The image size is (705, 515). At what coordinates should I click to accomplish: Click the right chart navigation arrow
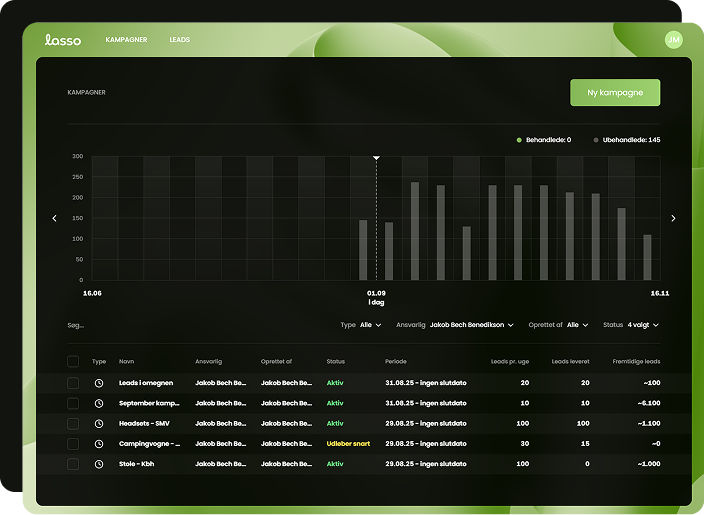coord(673,218)
